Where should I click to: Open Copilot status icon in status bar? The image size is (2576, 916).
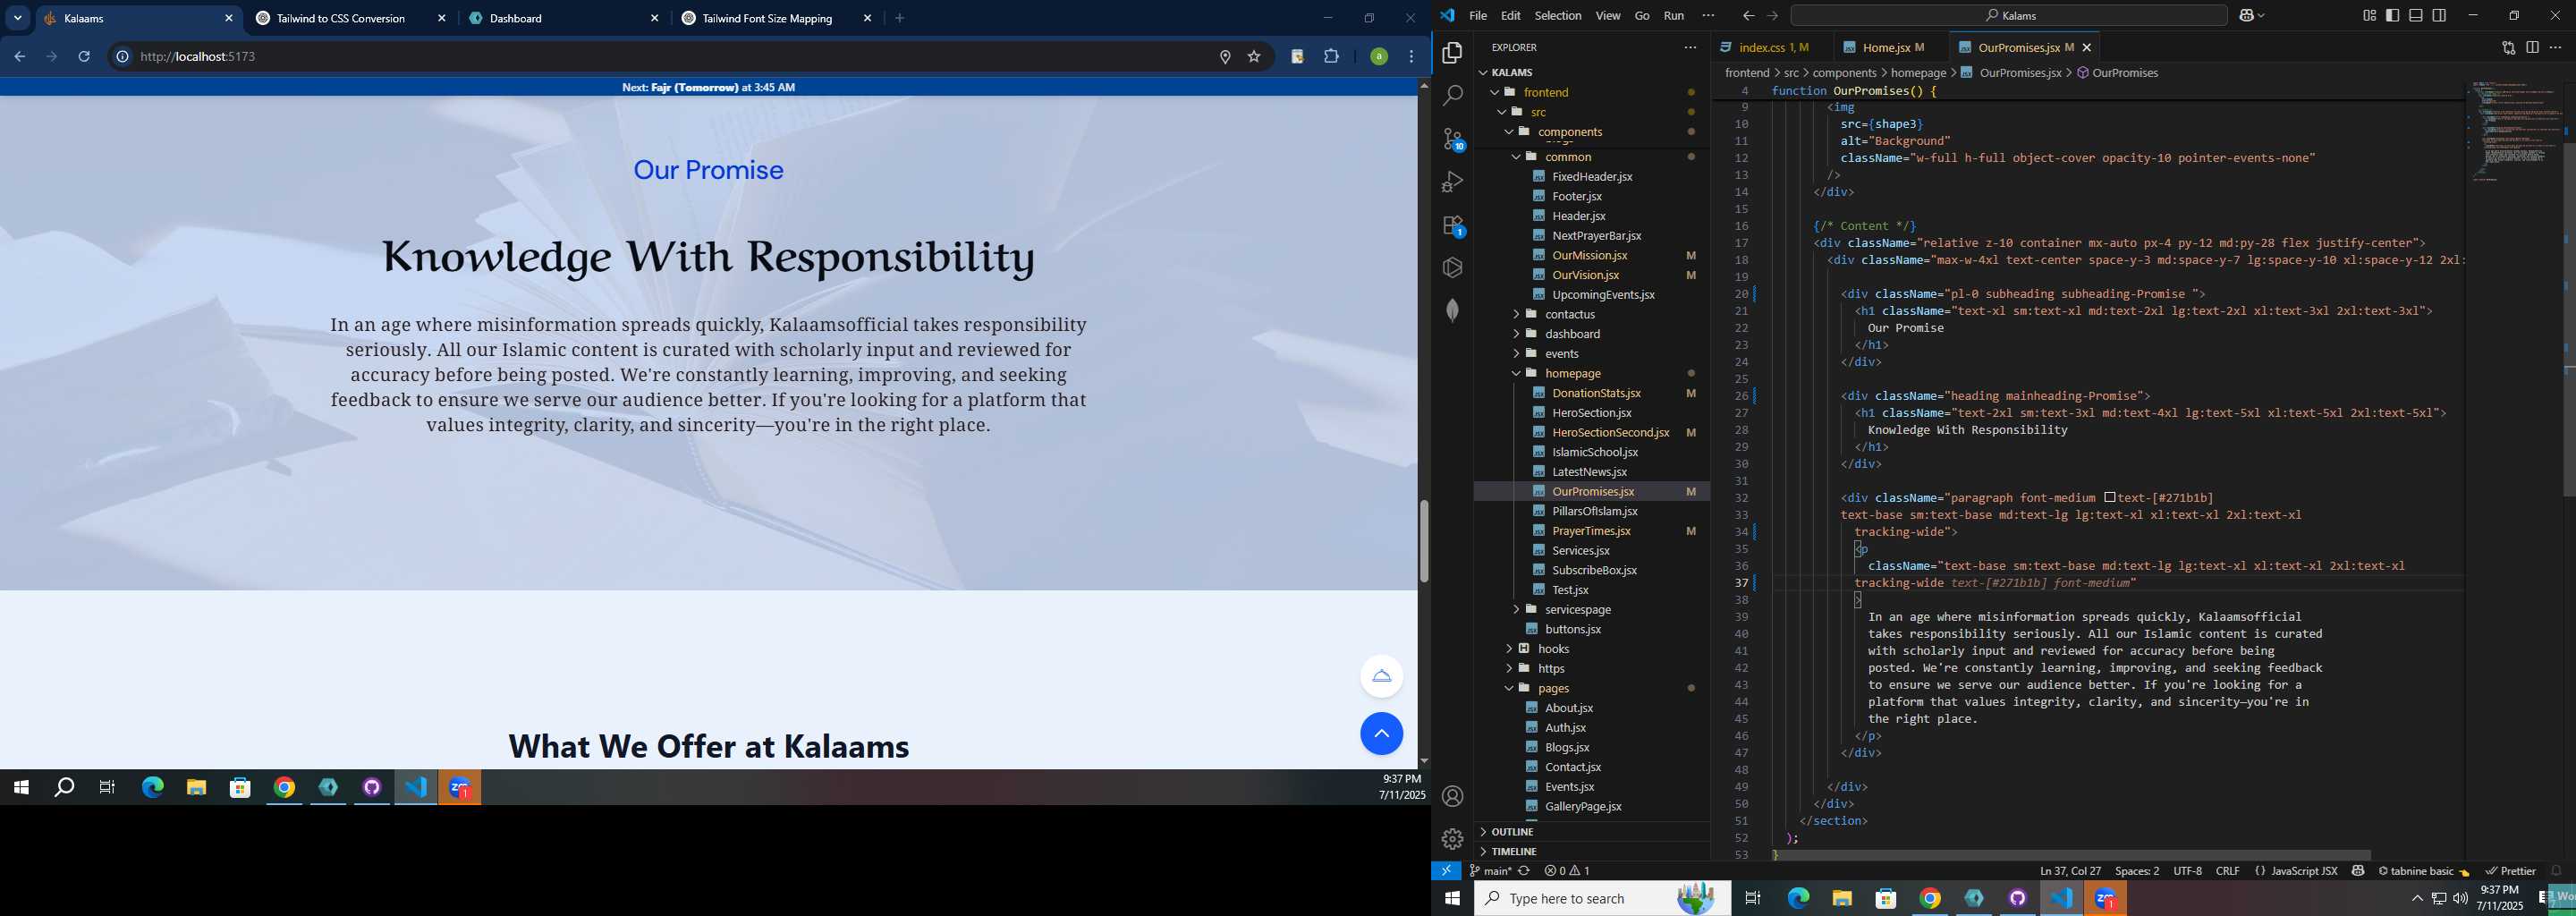pos(2358,871)
